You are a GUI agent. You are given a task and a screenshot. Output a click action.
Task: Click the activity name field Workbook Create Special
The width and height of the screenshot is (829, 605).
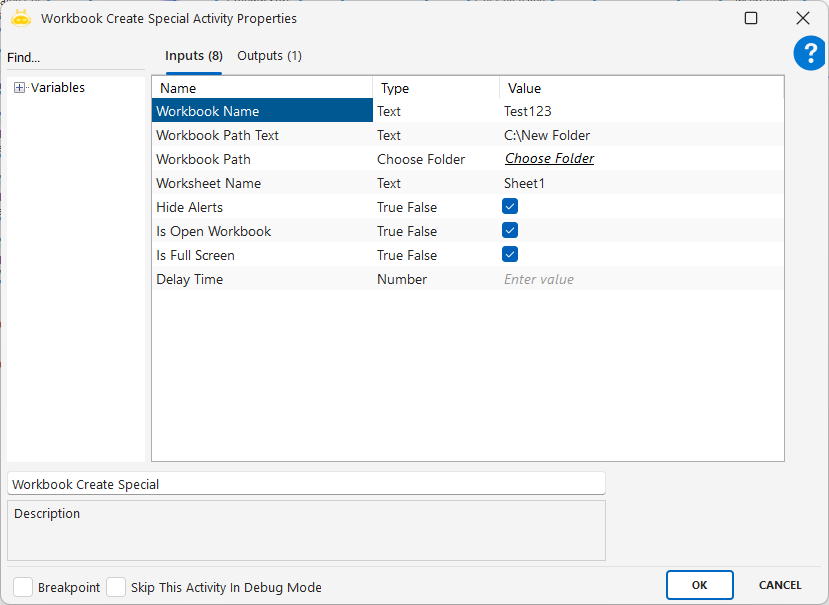[x=306, y=484]
